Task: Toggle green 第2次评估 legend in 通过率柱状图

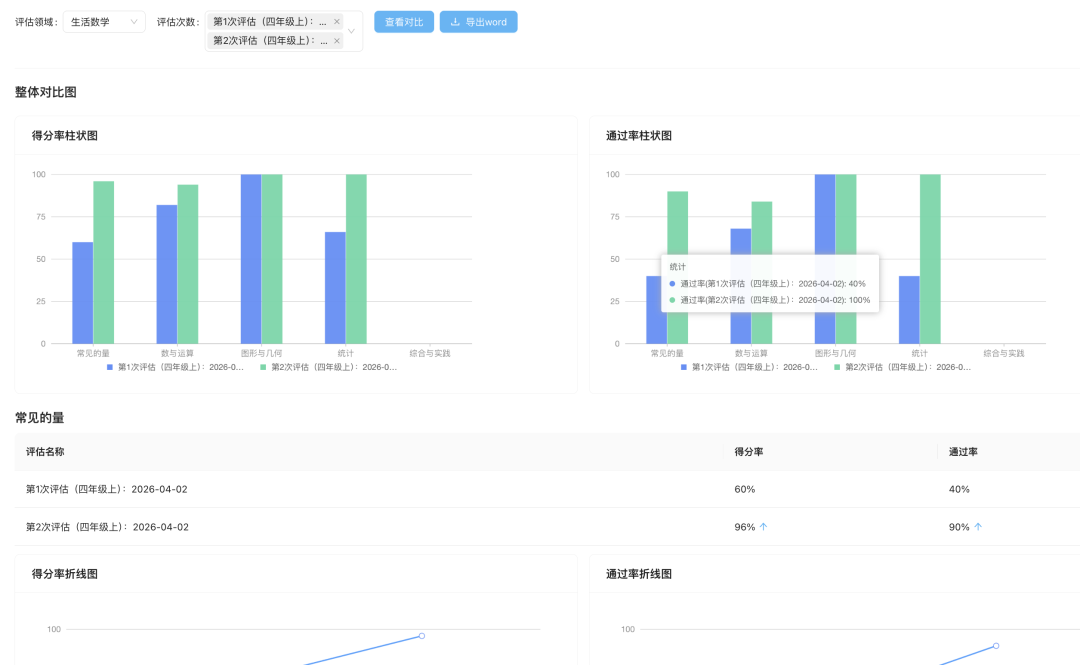Action: tap(902, 367)
